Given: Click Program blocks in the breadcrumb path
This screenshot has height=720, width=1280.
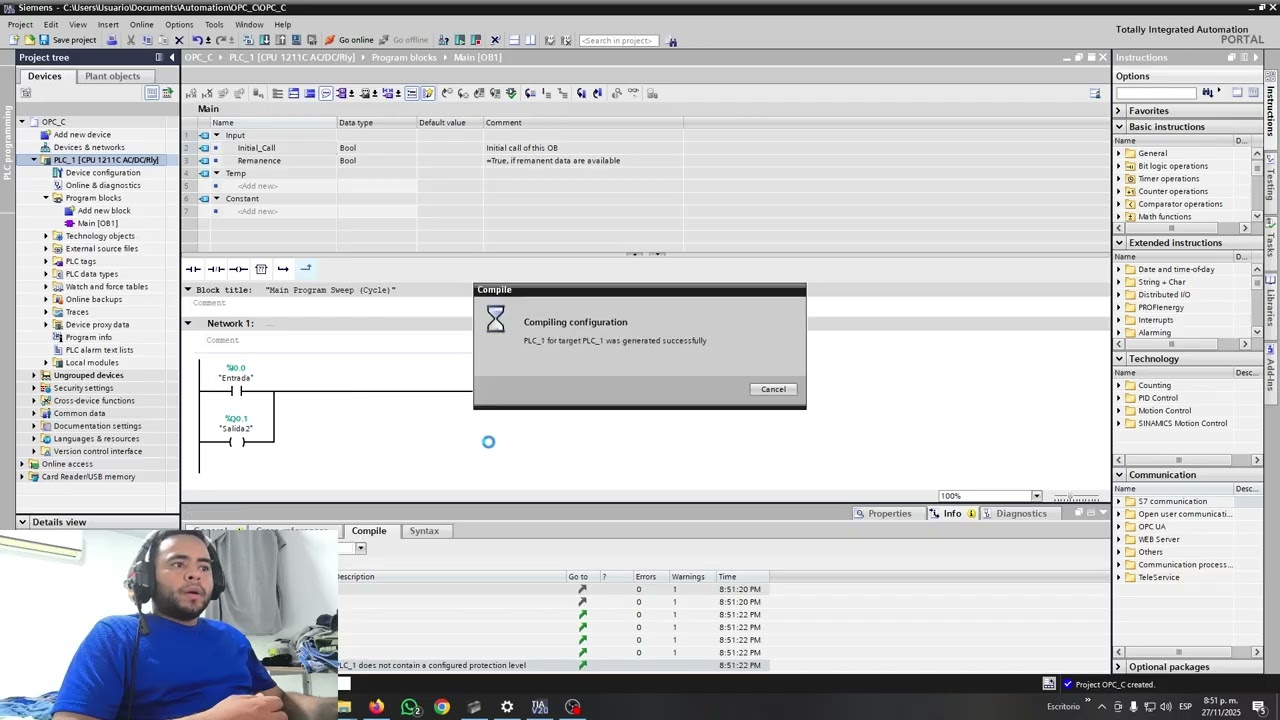Looking at the screenshot, I should (x=404, y=57).
